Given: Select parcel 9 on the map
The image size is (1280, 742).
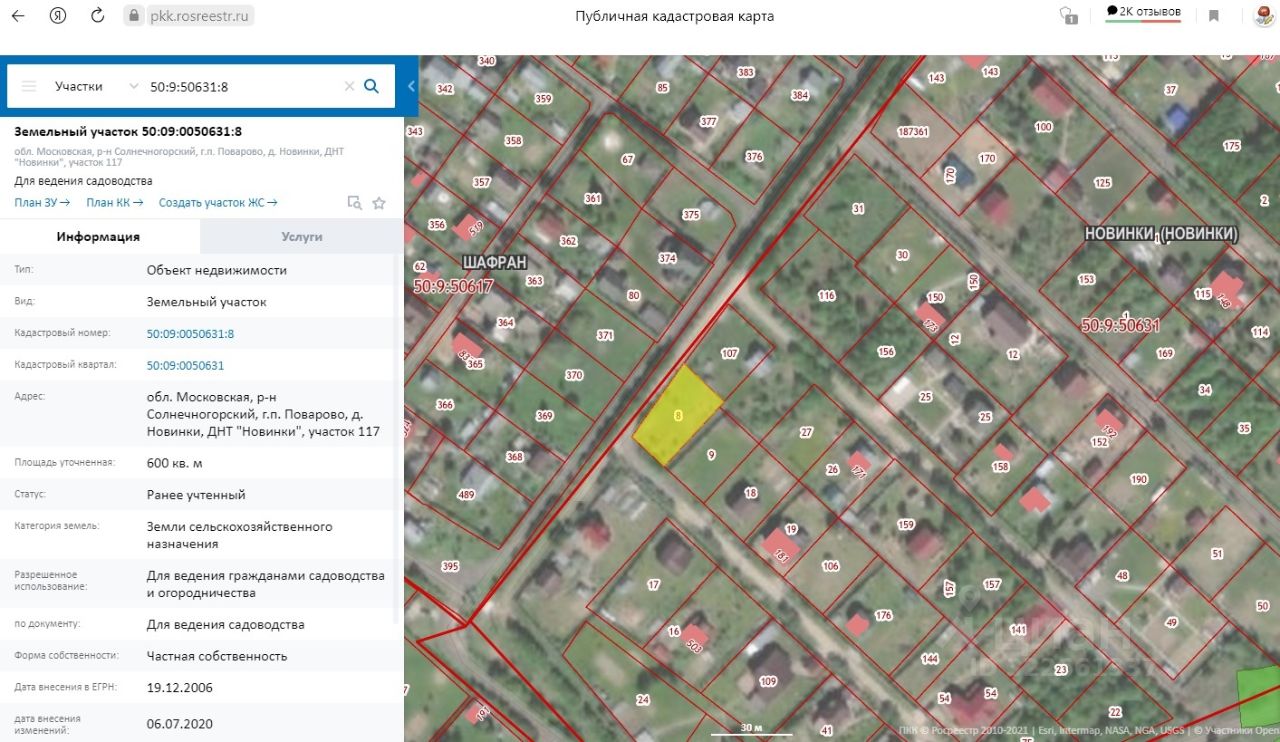Looking at the screenshot, I should coord(711,455).
